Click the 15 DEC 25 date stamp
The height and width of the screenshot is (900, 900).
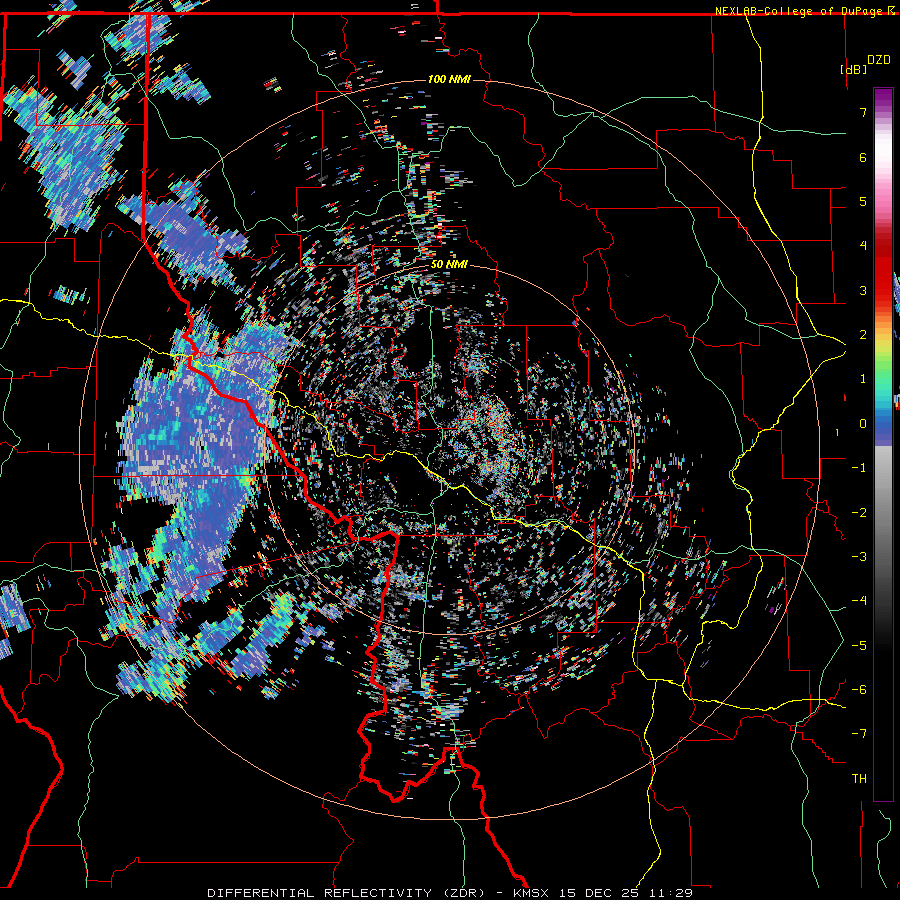600,893
